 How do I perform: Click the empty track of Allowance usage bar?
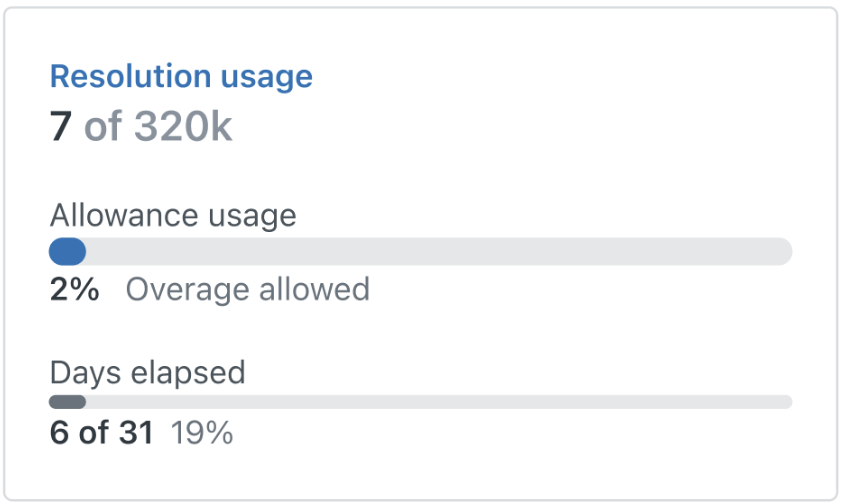tap(439, 251)
